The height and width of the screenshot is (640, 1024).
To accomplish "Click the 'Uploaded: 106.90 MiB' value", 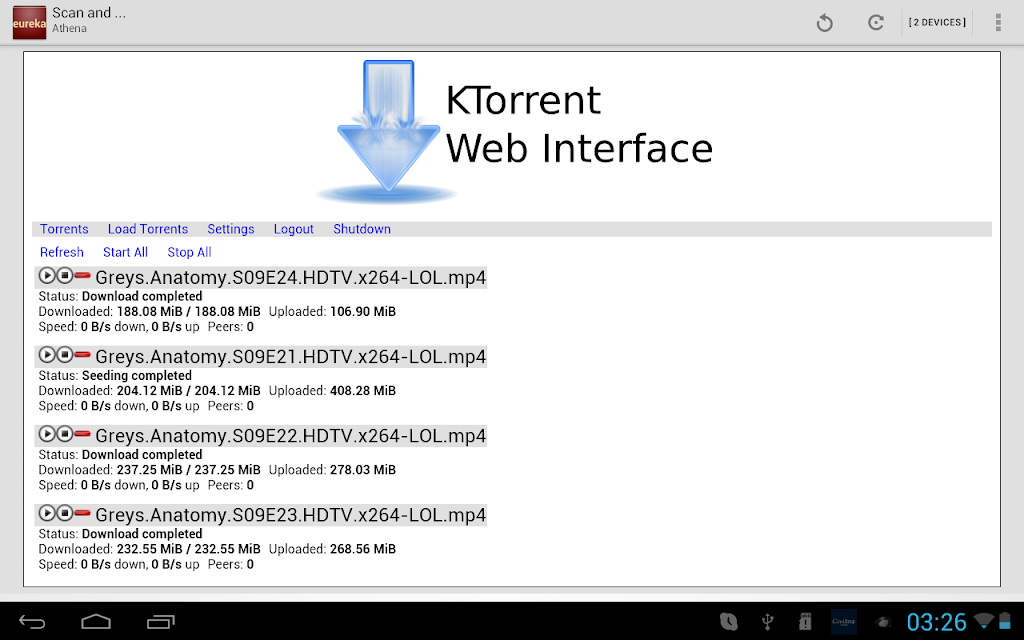I will pos(332,312).
